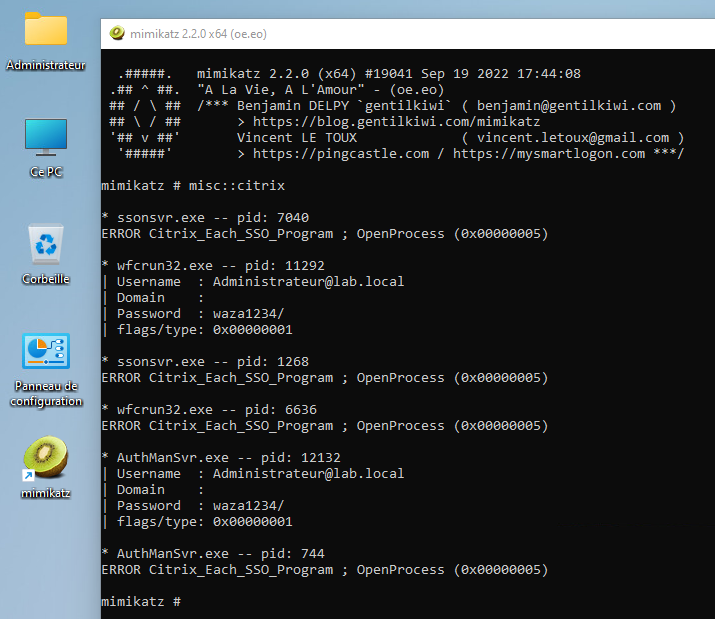Open the Corbeille recycle bin icon
The image size is (715, 619).
pyautogui.click(x=46, y=254)
